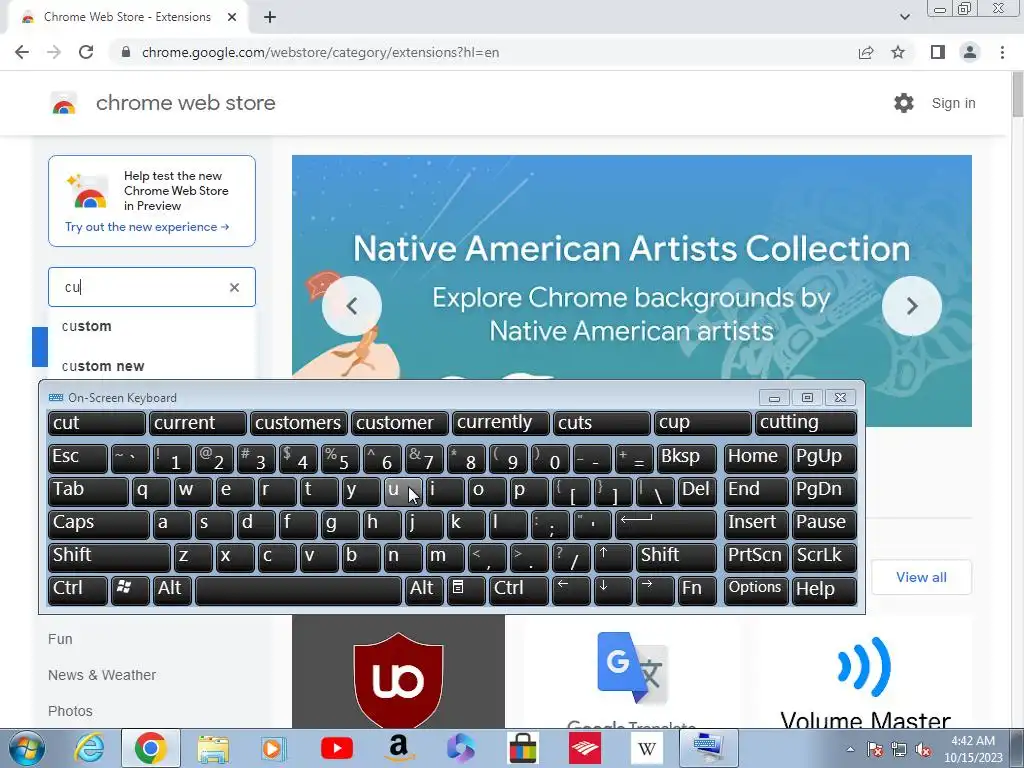Open the Volume Master extension thumbnail

coord(865,672)
